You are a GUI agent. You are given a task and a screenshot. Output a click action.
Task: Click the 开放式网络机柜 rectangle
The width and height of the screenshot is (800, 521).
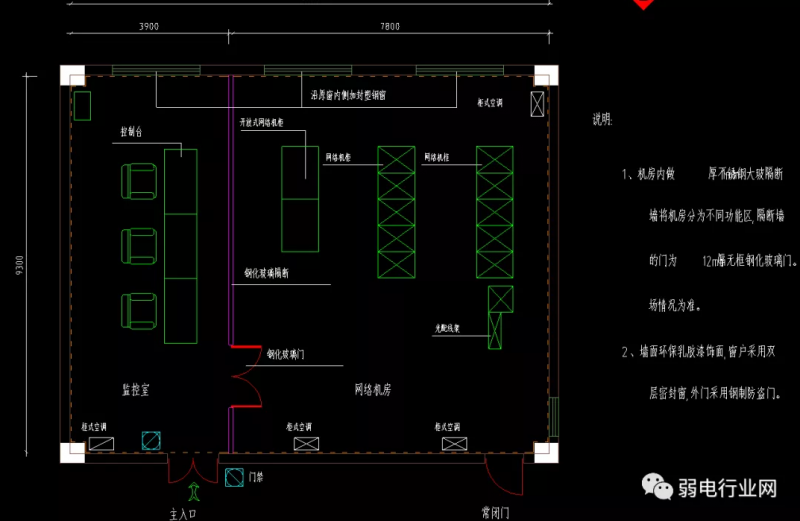pyautogui.click(x=299, y=198)
